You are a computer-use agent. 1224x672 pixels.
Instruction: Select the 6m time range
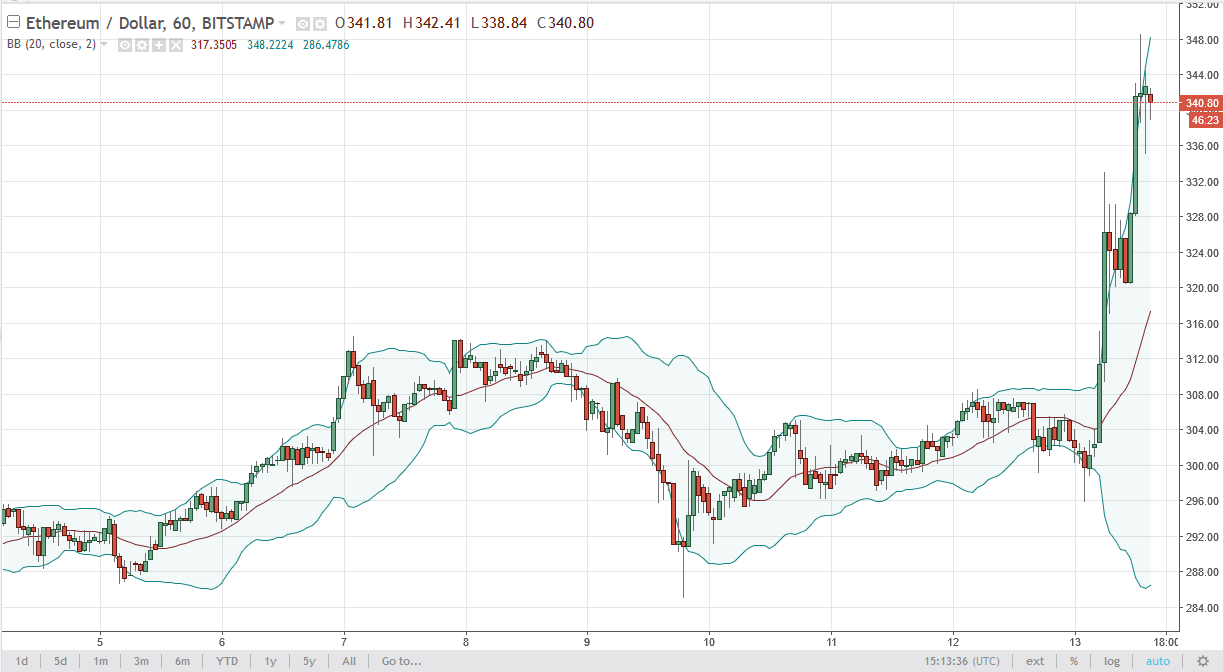182,661
